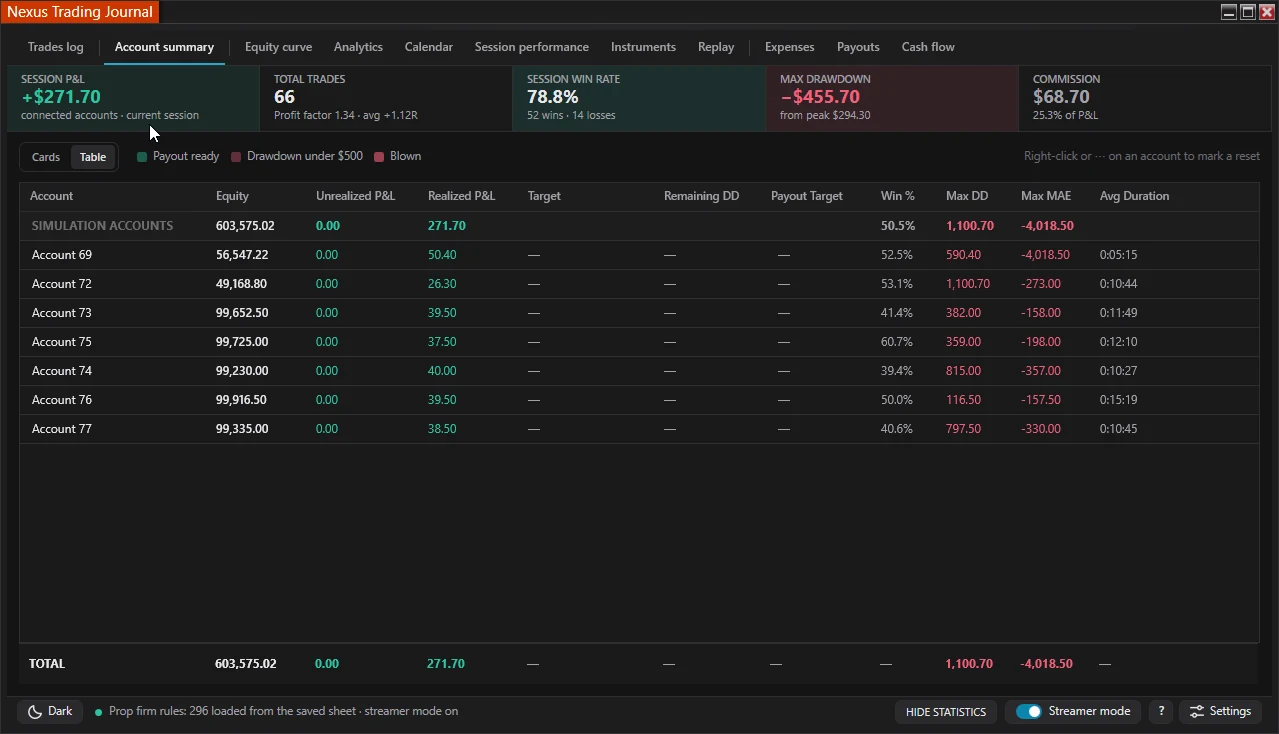1279x734 pixels.
Task: Click Max MAE value -157.50
Action: [1041, 400]
